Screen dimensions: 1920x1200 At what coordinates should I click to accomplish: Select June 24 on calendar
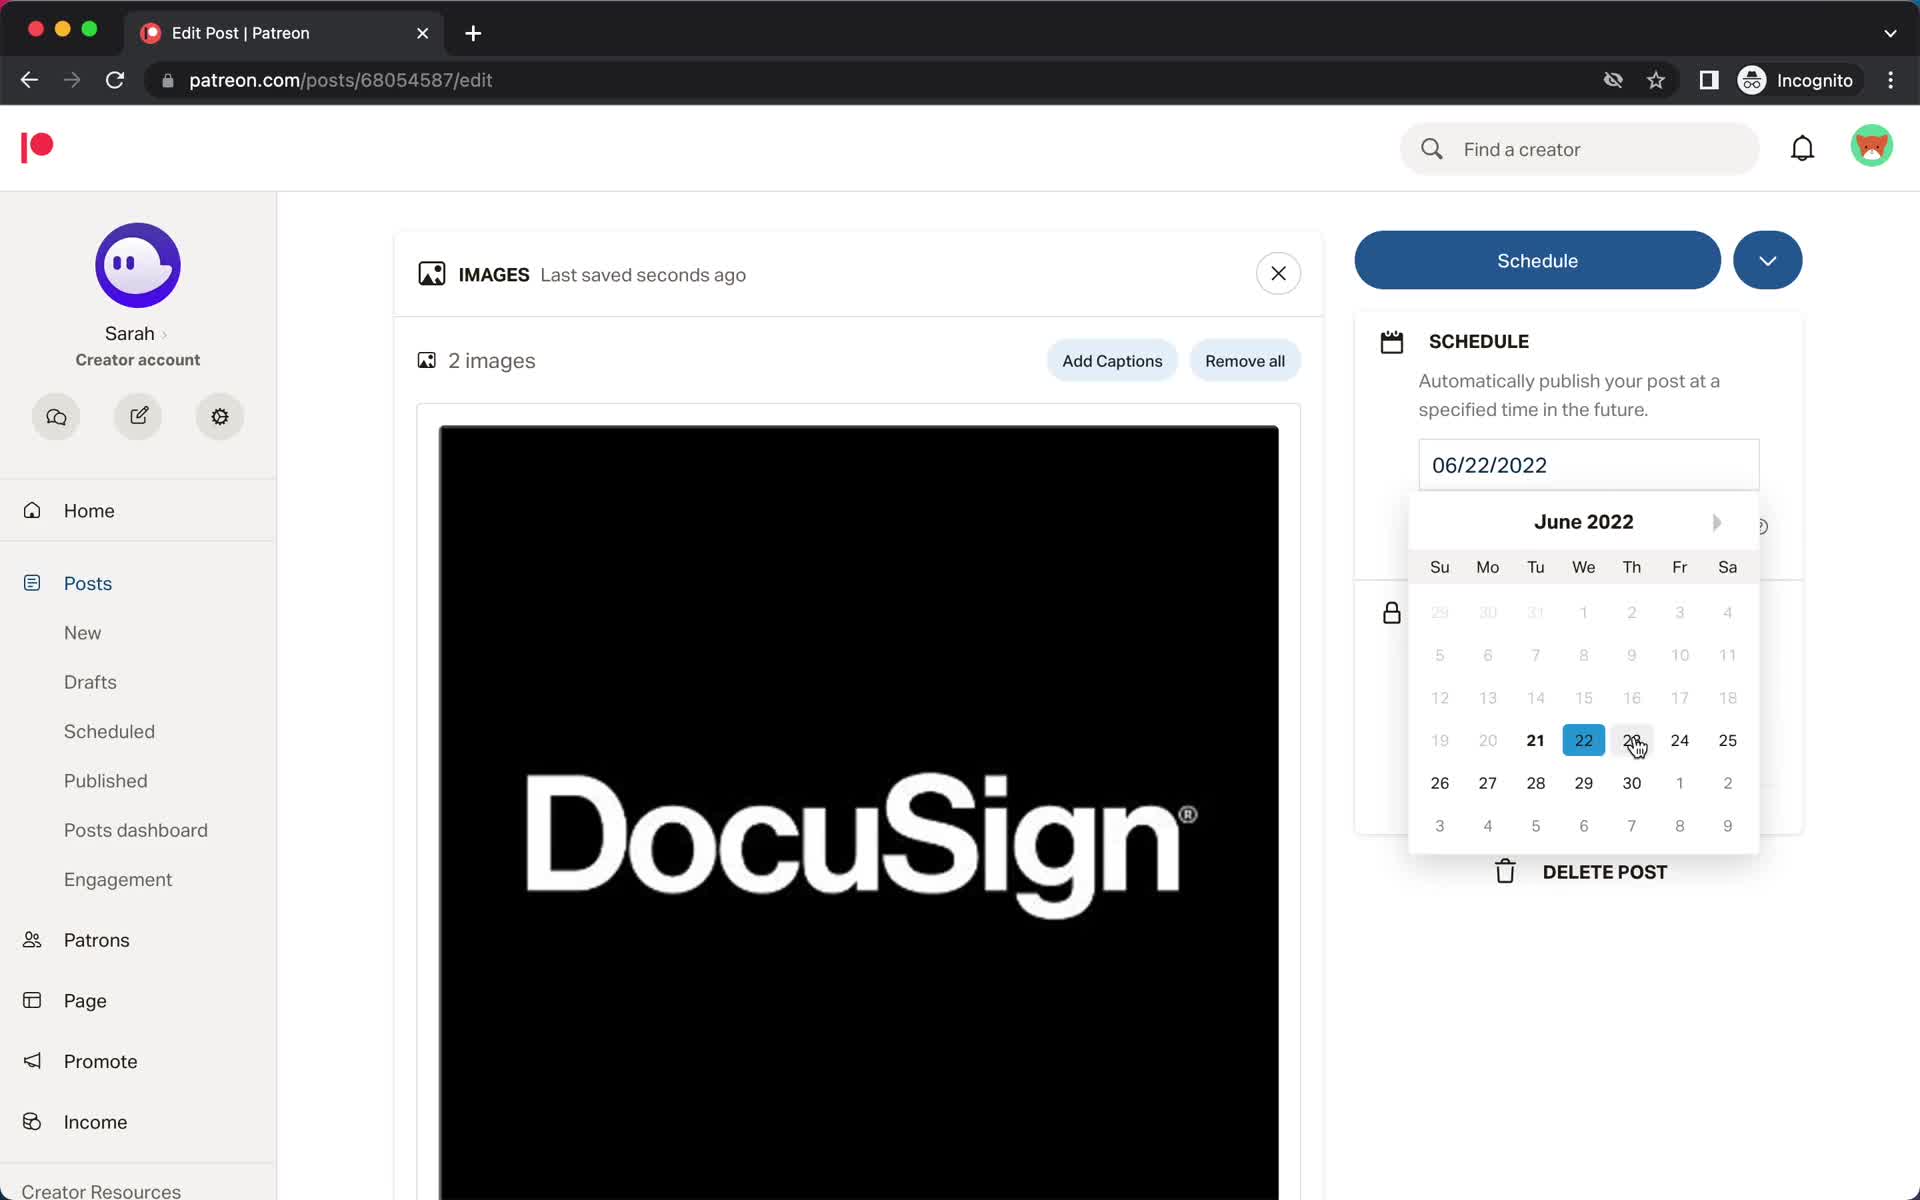(x=1679, y=740)
